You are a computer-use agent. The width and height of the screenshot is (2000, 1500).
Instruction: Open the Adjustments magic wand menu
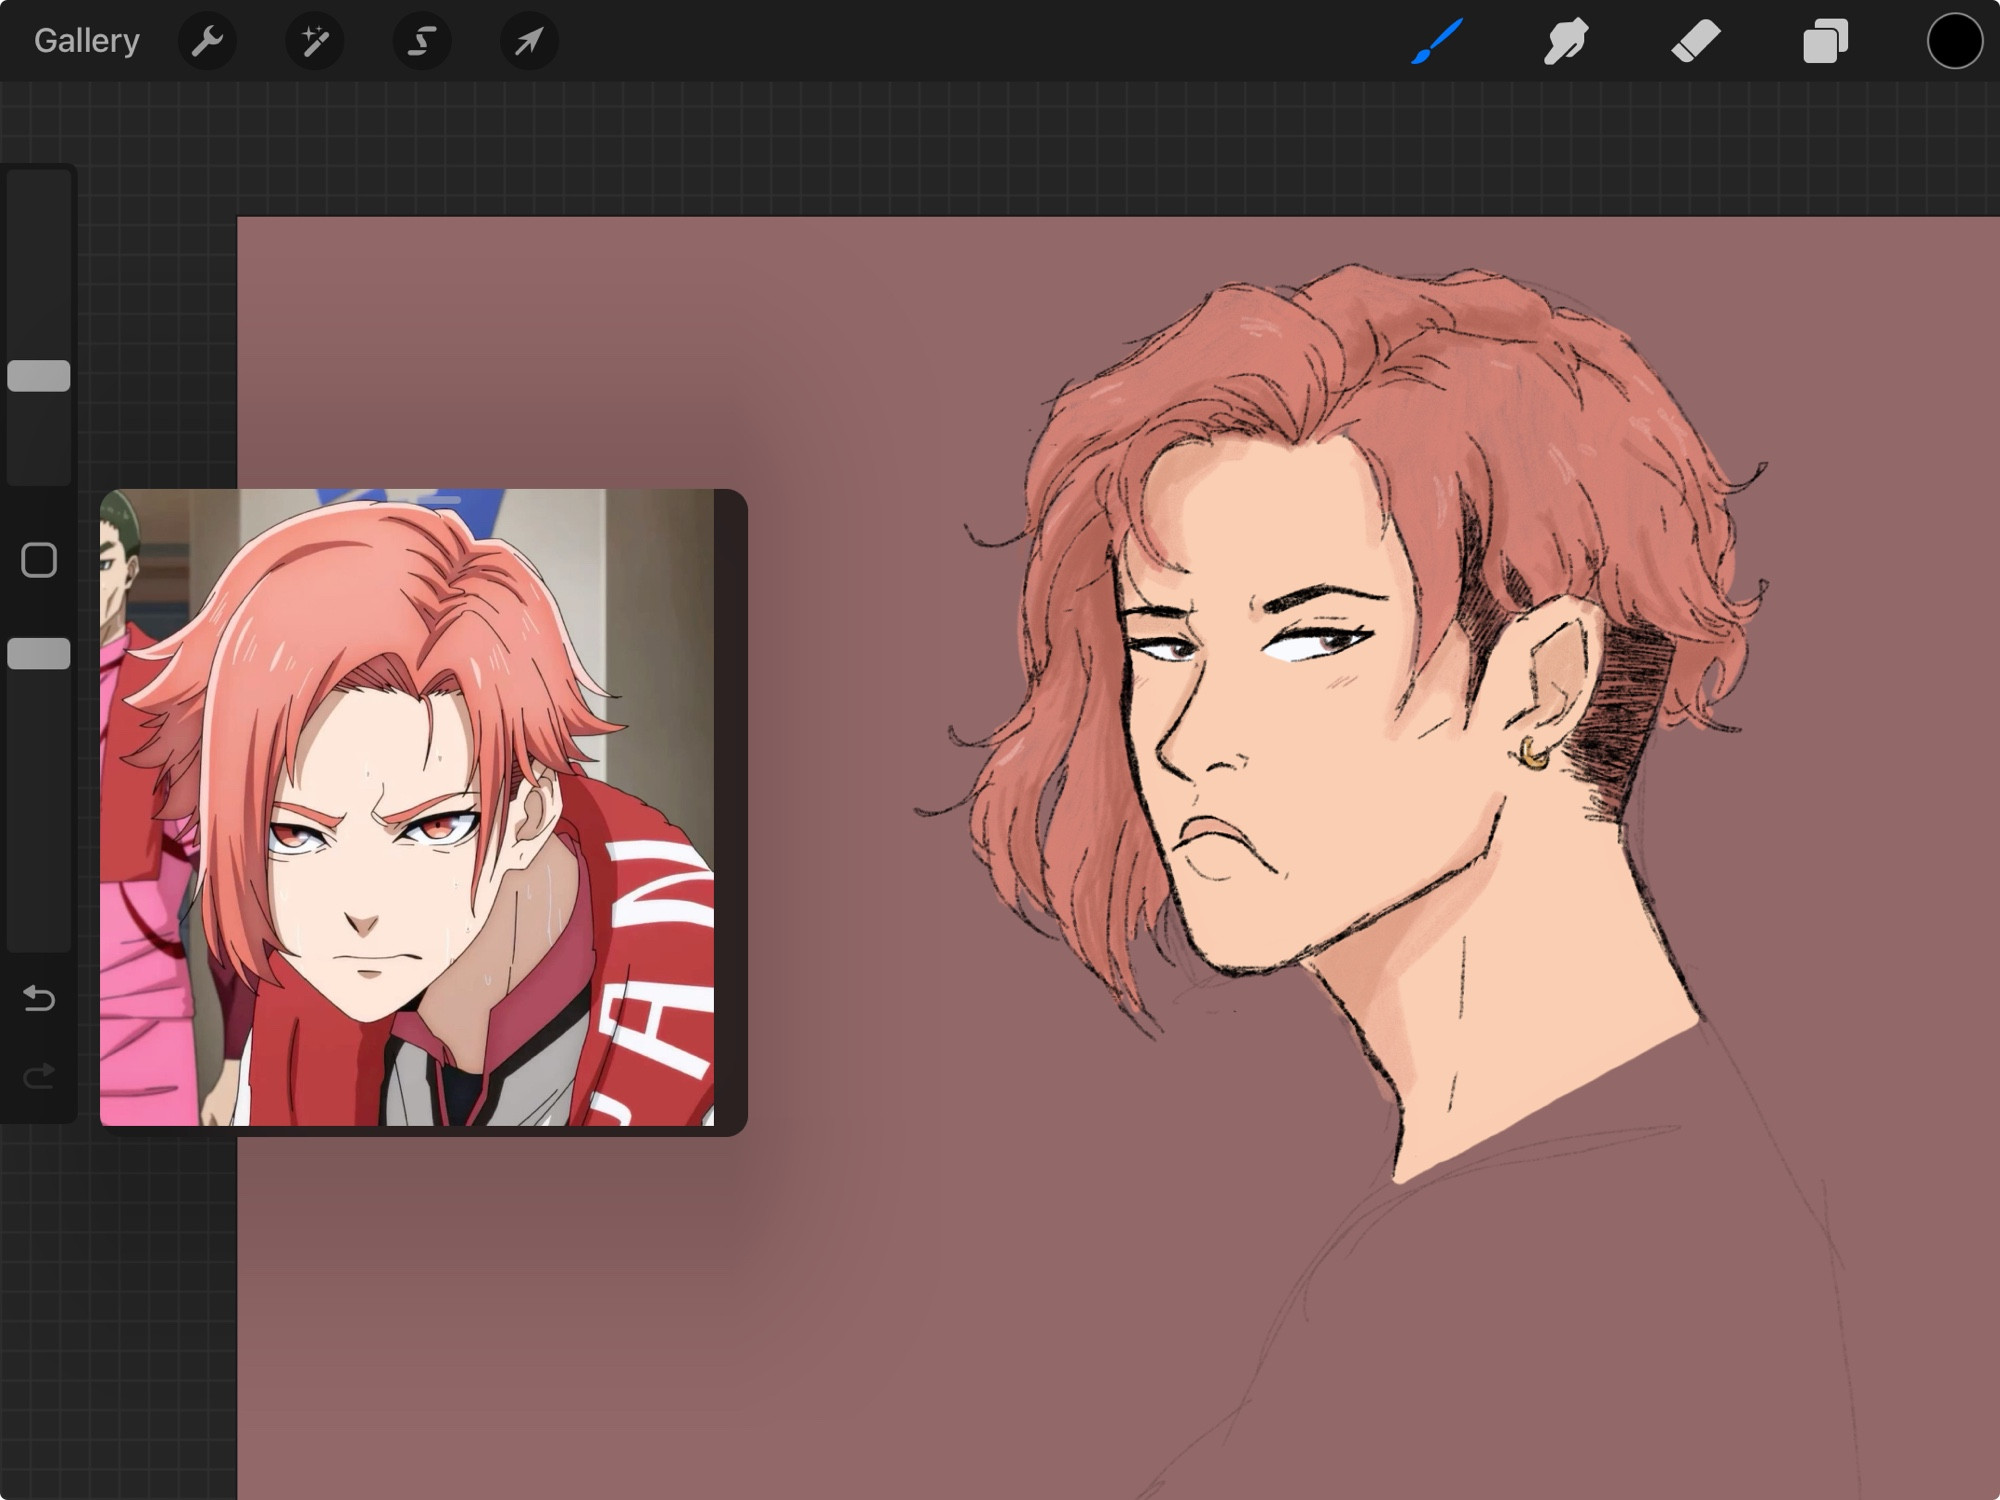pyautogui.click(x=315, y=41)
